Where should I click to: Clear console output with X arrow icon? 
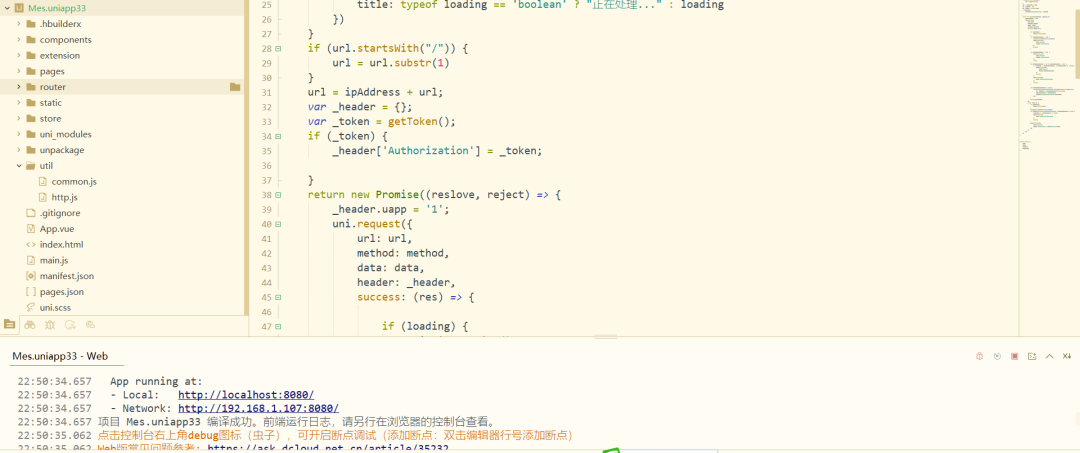[x=1067, y=356]
